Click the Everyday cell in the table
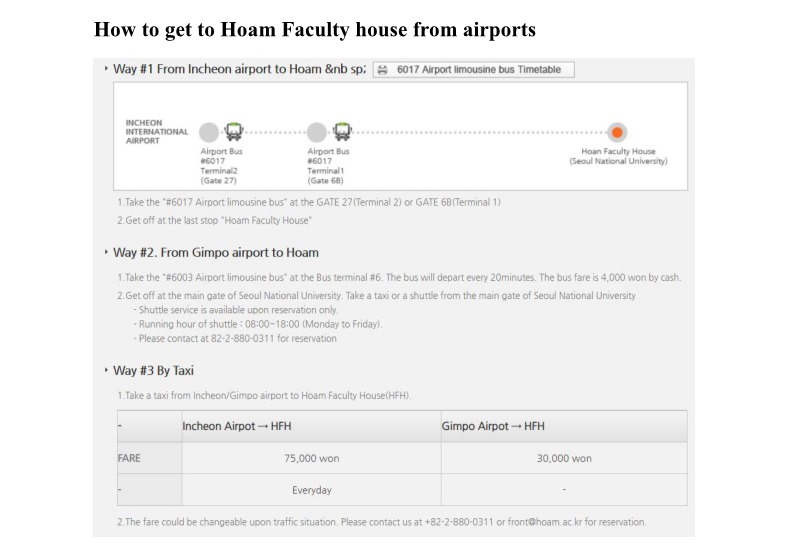Image resolution: width=789 pixels, height=546 pixels. (311, 490)
